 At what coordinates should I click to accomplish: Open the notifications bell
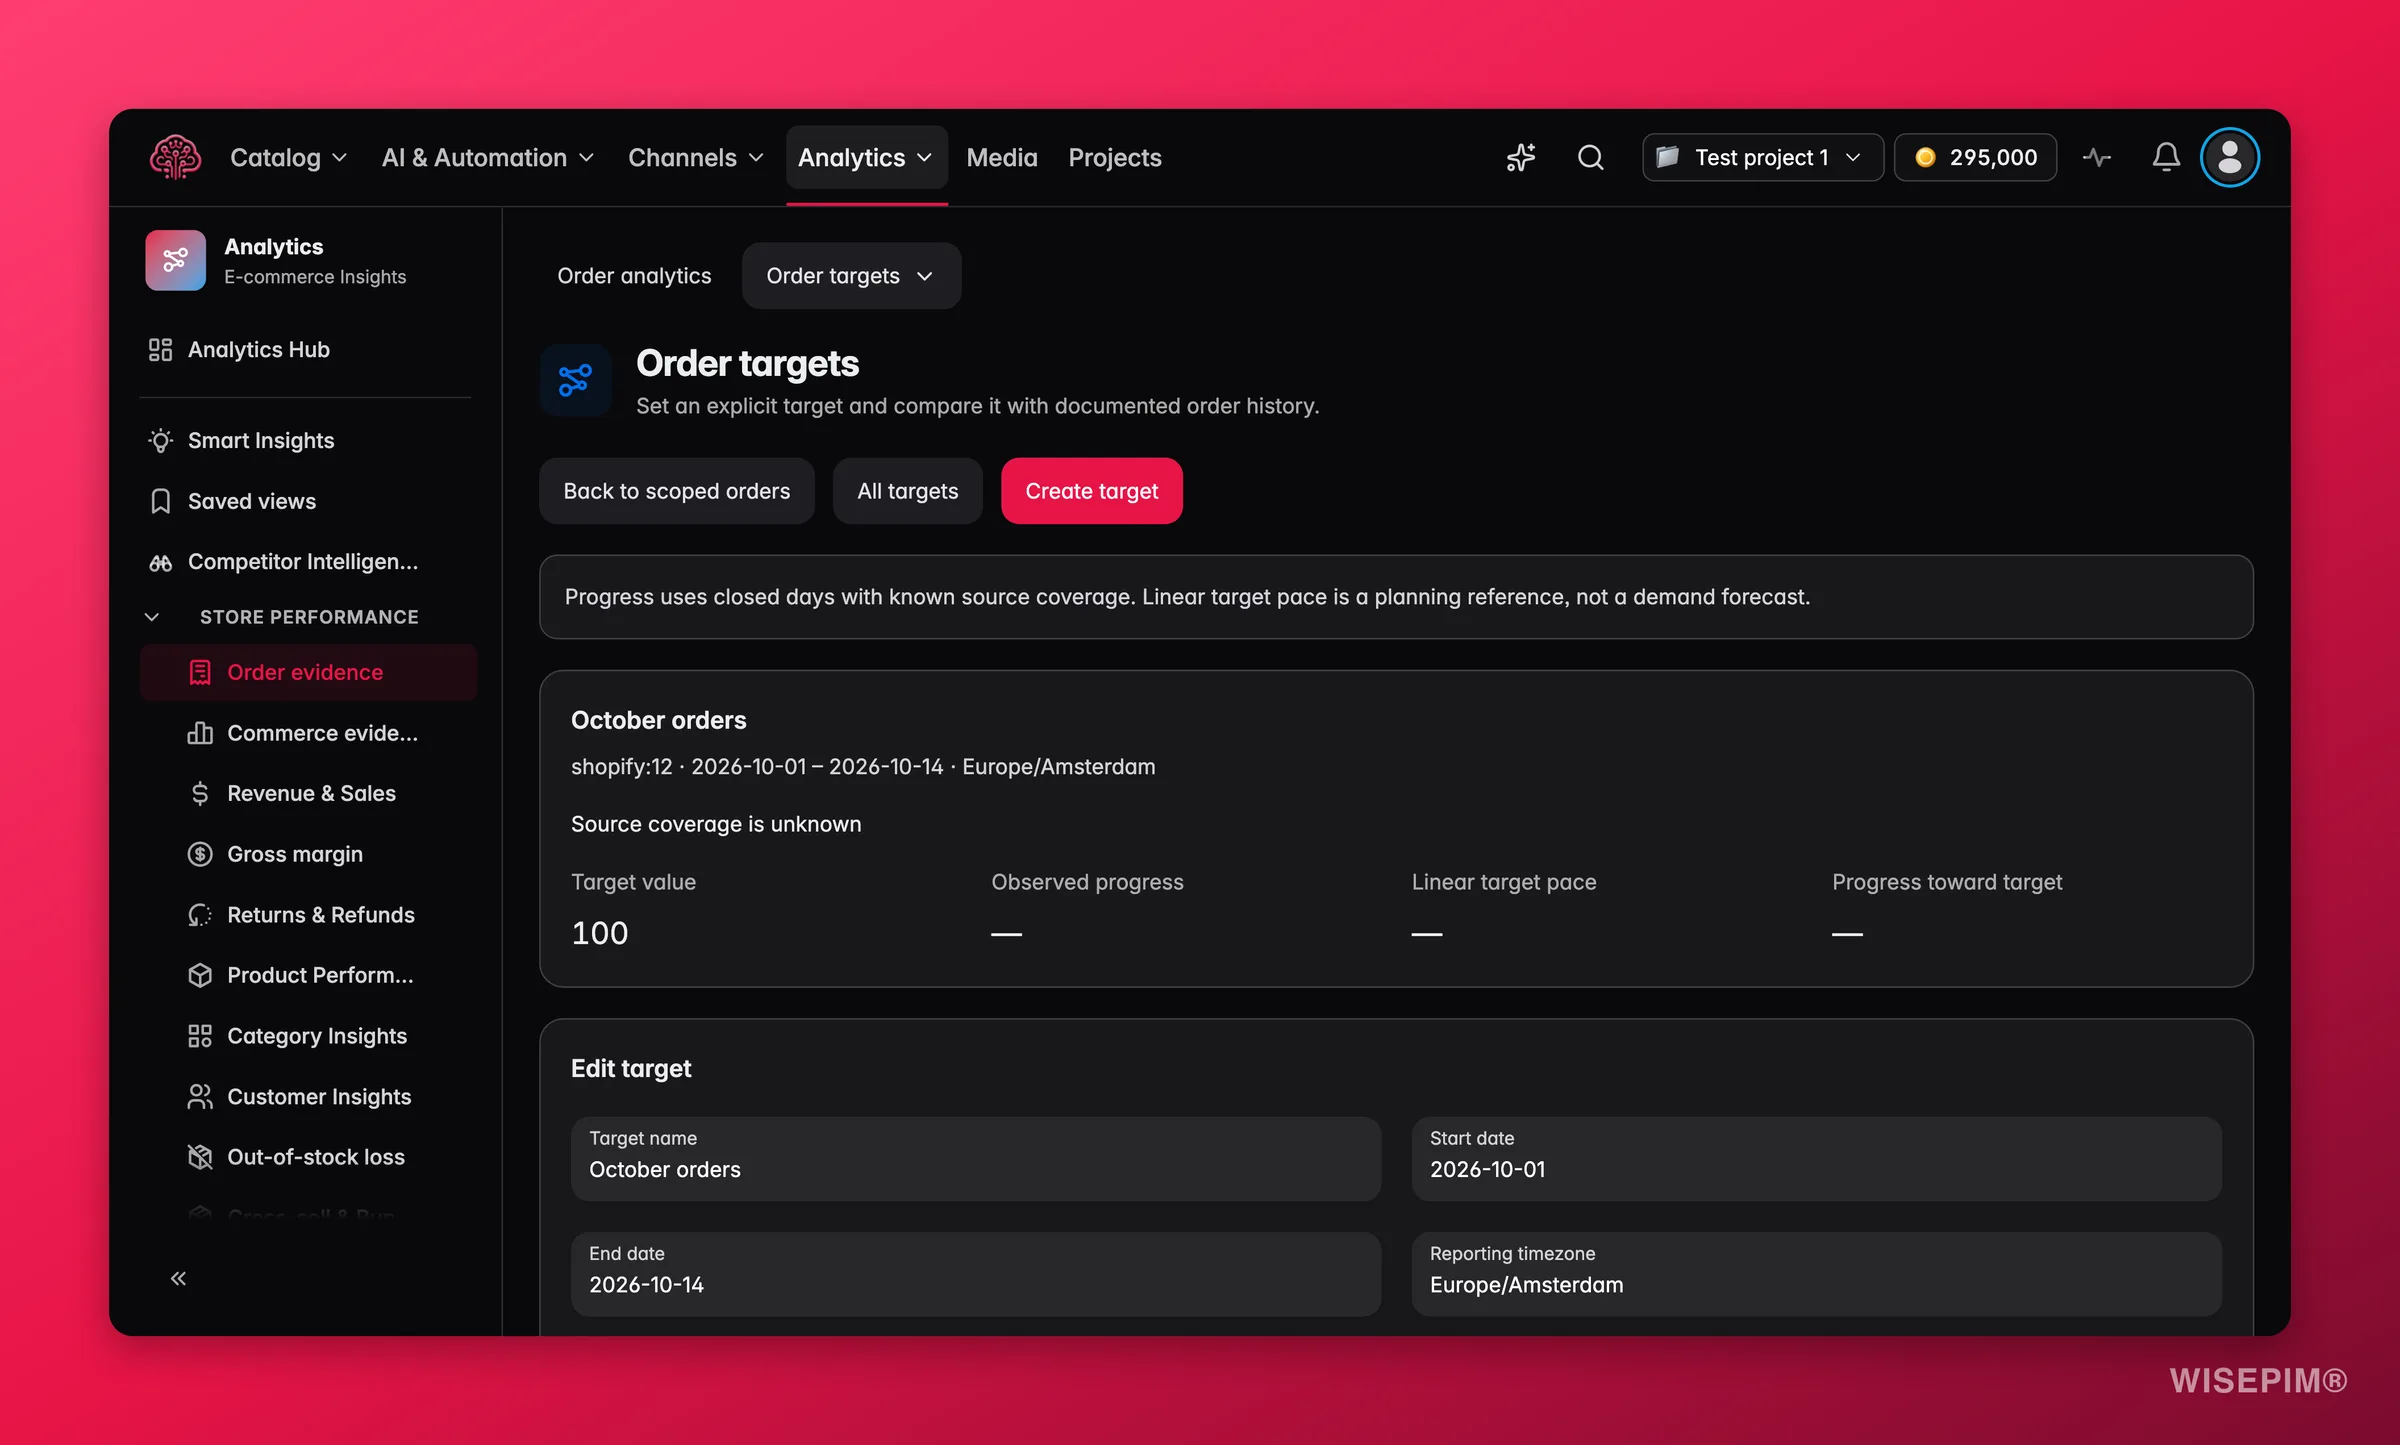(x=2166, y=157)
